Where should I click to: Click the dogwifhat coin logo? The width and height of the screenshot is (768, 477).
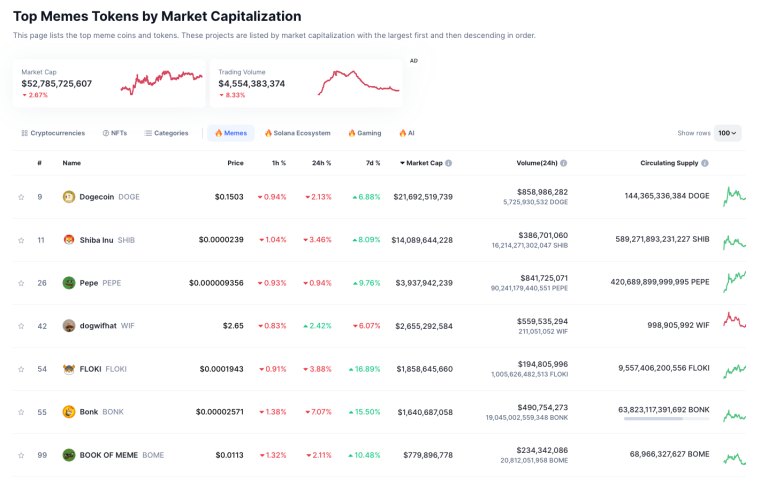[x=69, y=326]
